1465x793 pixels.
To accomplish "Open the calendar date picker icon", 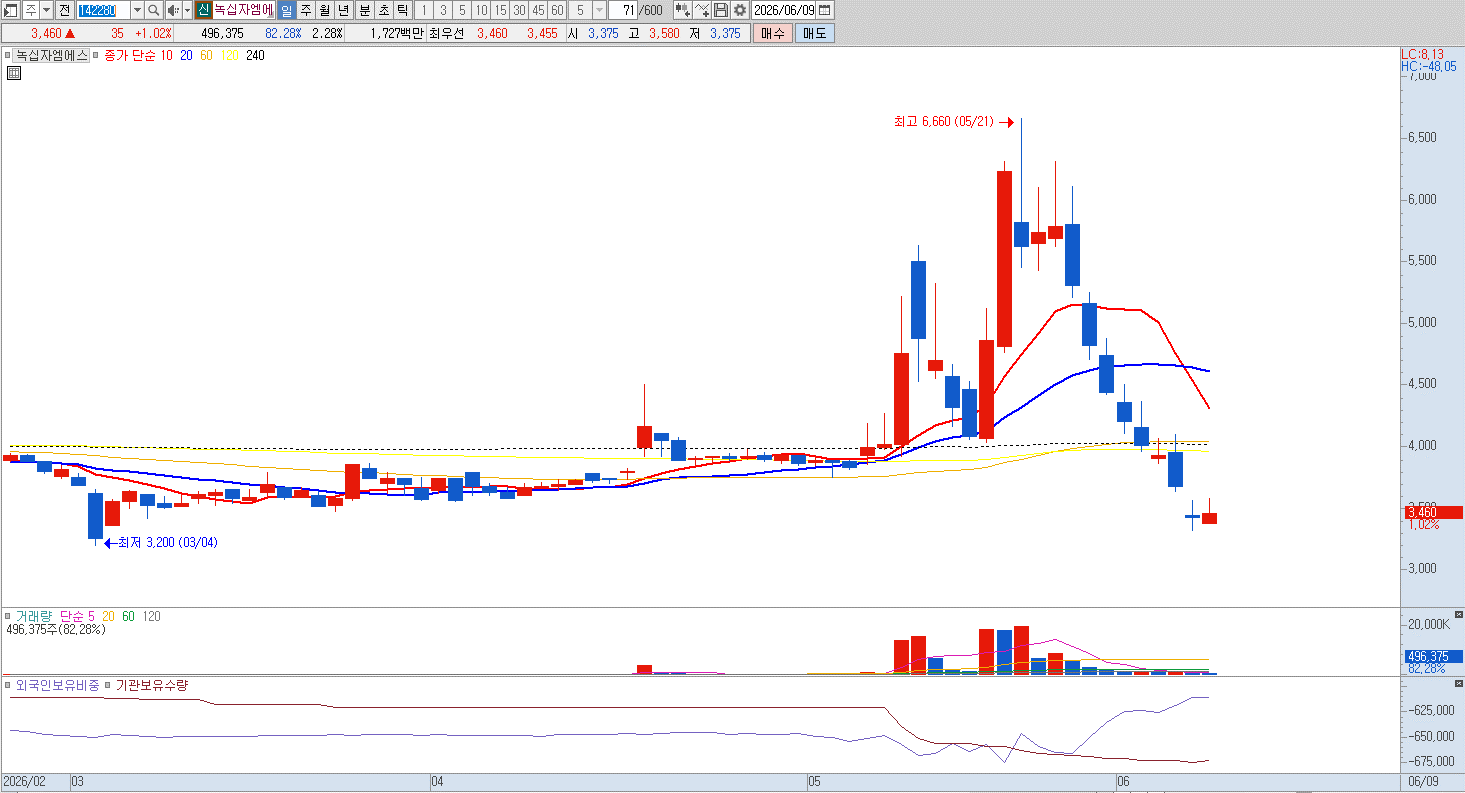I will tap(825, 10).
